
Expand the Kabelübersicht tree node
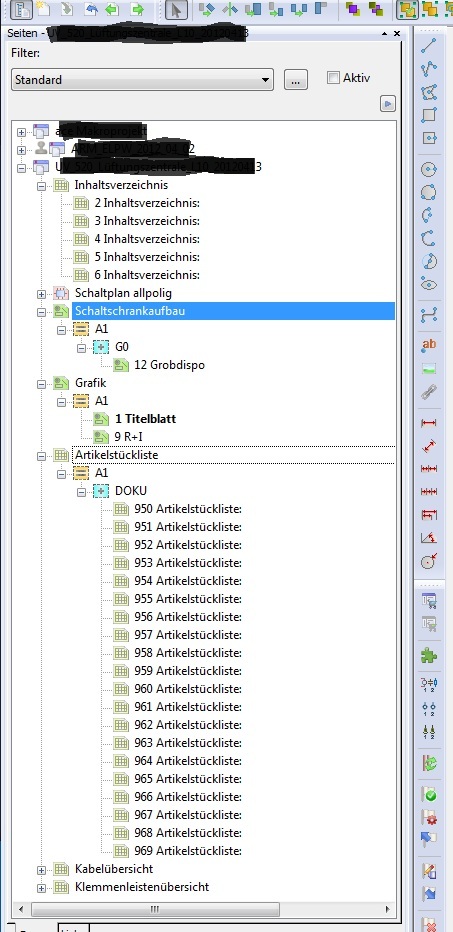click(41, 870)
